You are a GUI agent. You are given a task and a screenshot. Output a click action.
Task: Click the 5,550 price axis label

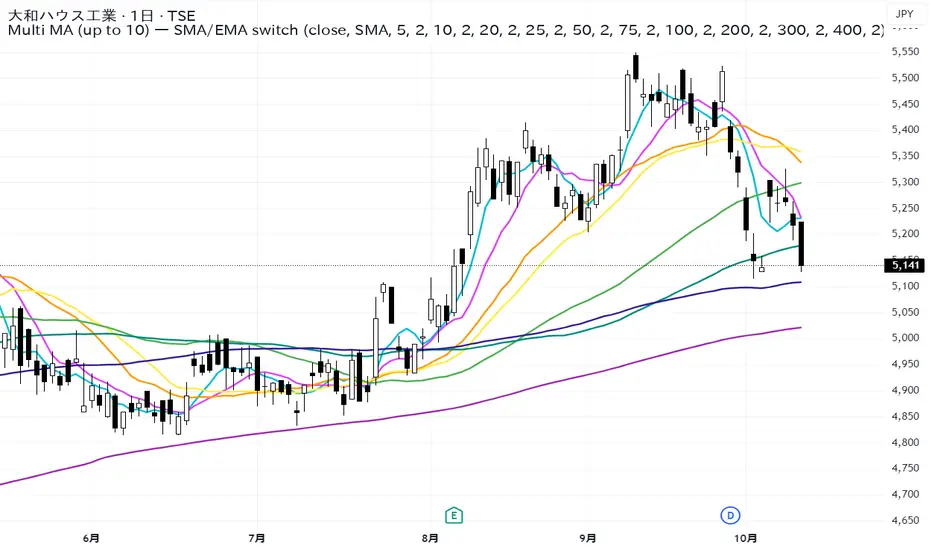coord(905,52)
